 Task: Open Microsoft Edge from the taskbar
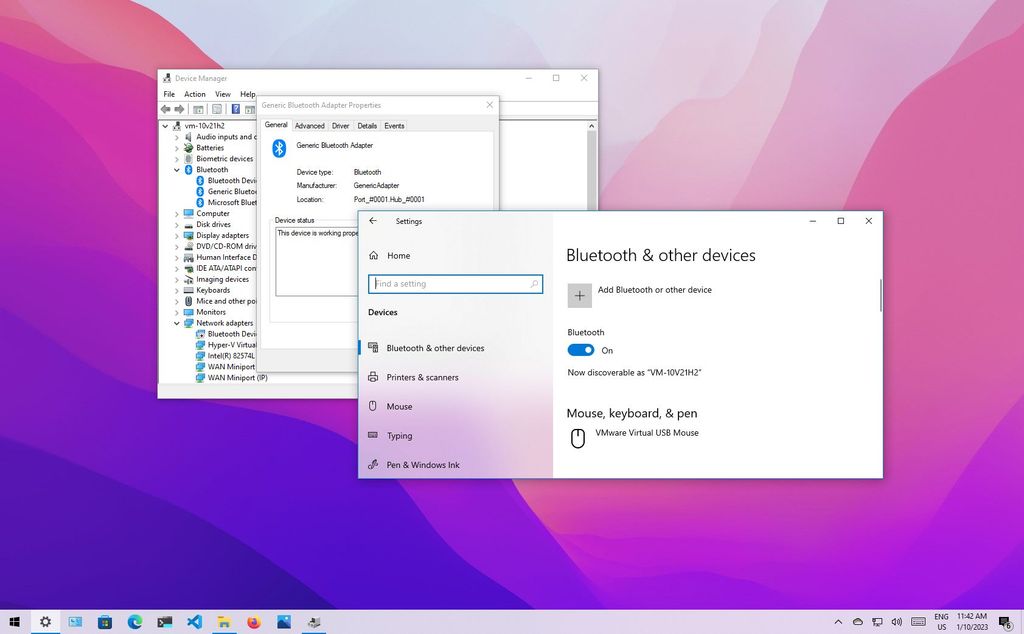point(134,621)
